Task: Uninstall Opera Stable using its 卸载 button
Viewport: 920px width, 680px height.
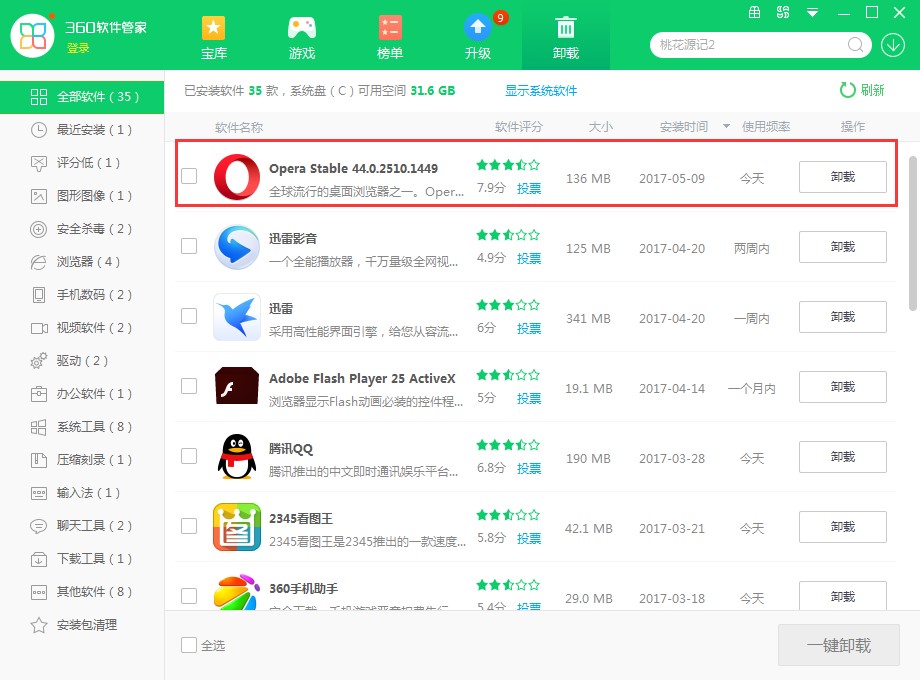Action: pos(842,176)
